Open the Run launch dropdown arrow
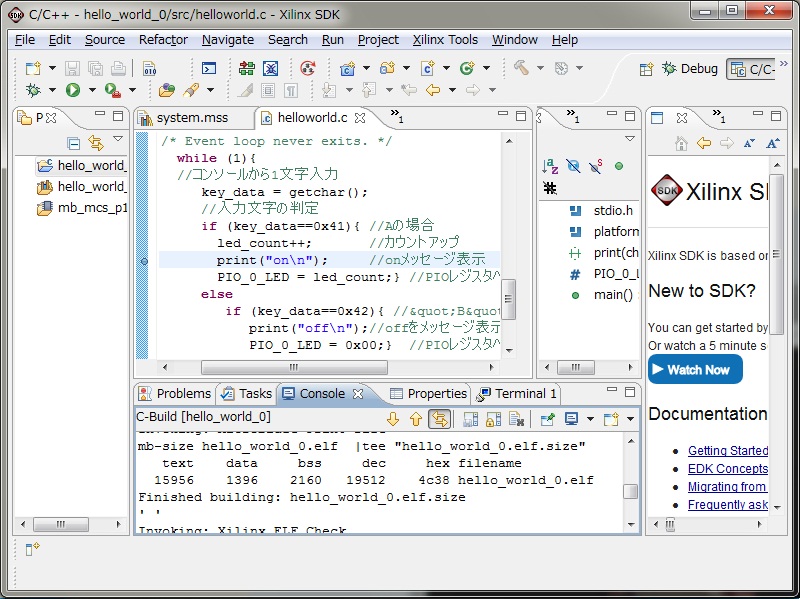 92,90
